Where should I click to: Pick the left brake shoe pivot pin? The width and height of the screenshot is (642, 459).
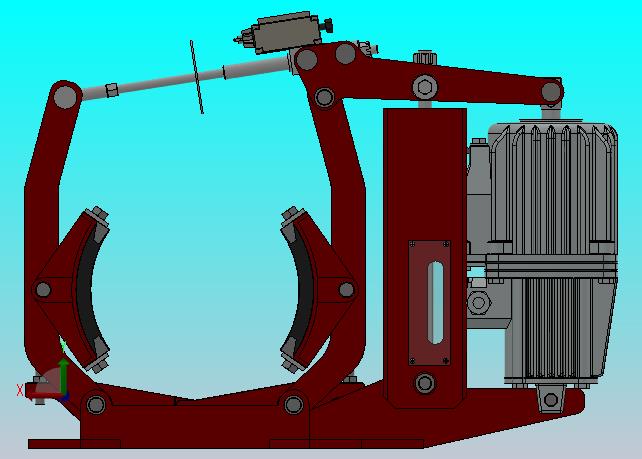[43, 289]
